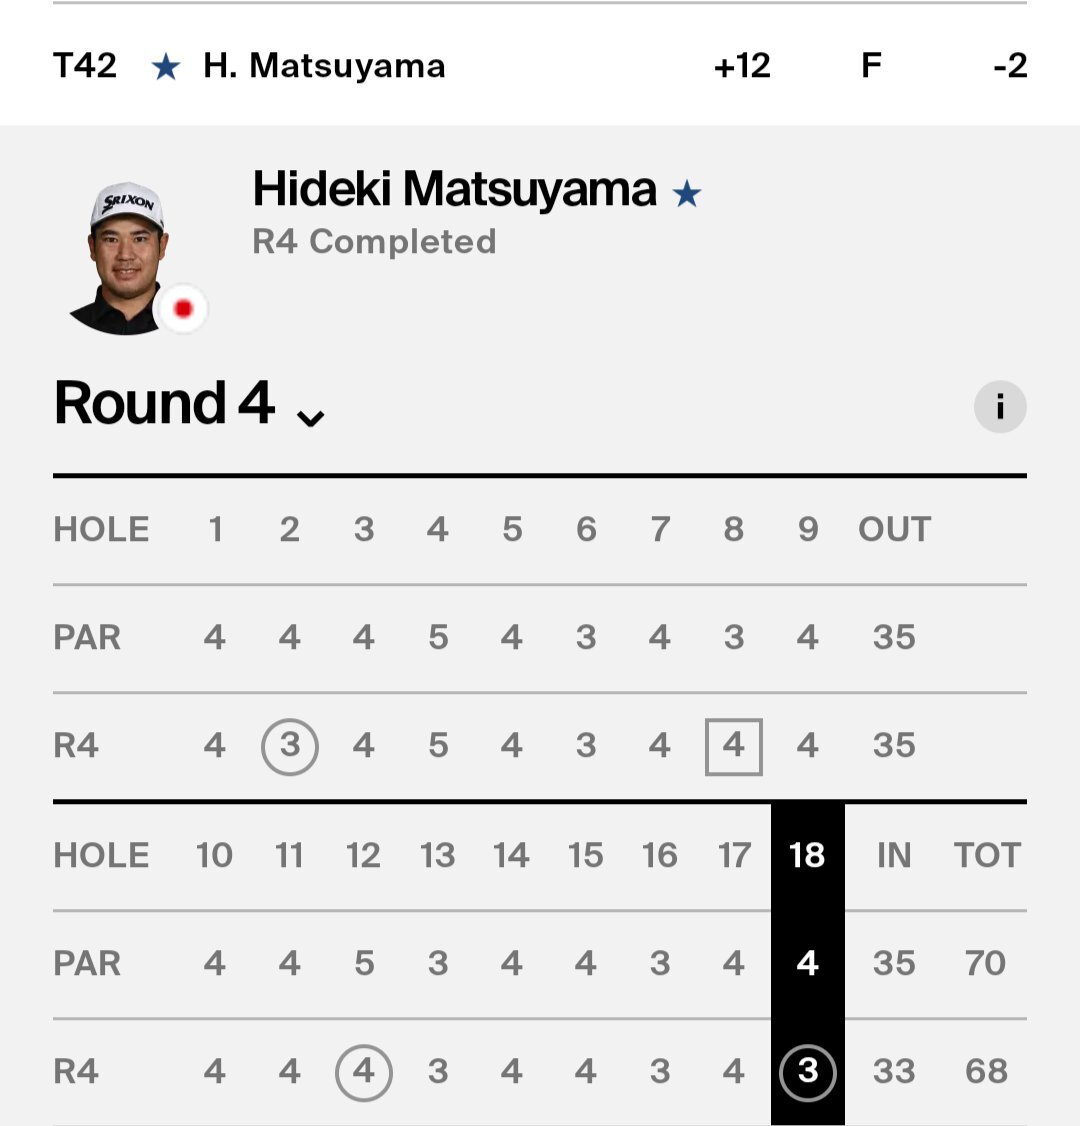The width and height of the screenshot is (1080, 1126).
Task: Tap the 68 total score cell
Action: point(986,1071)
